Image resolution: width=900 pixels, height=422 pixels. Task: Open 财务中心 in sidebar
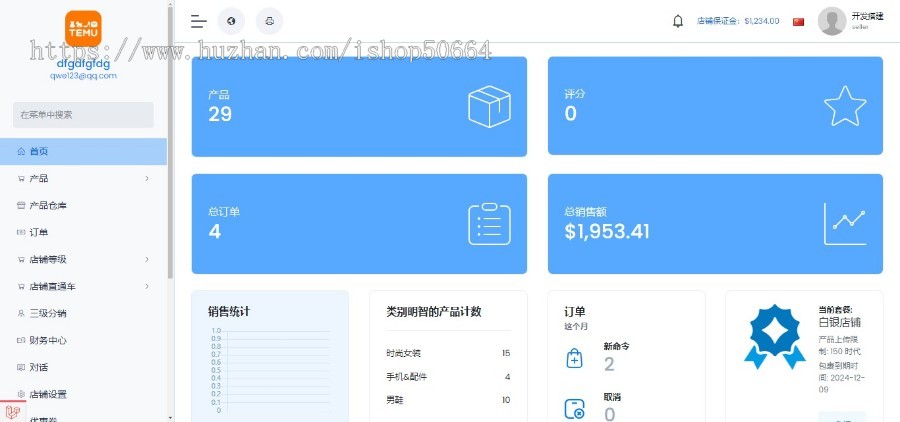coord(83,340)
